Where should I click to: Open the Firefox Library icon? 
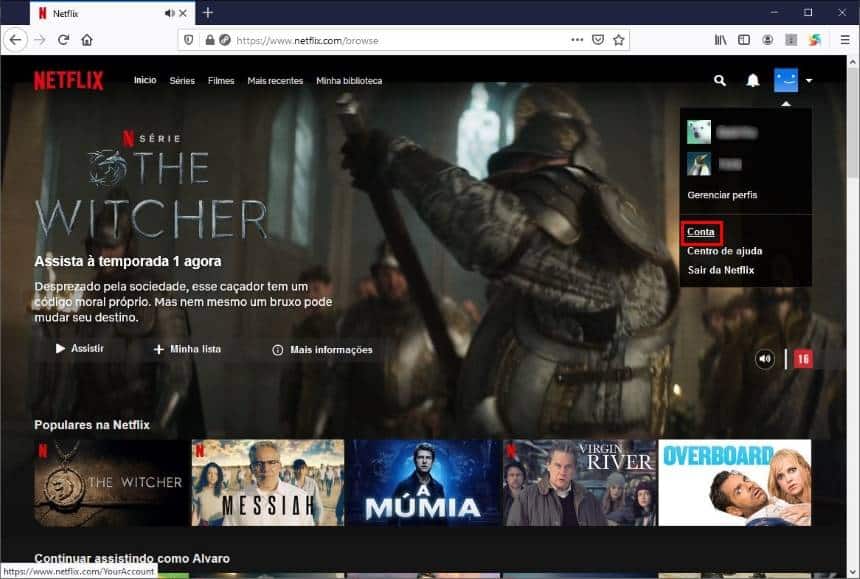click(721, 40)
